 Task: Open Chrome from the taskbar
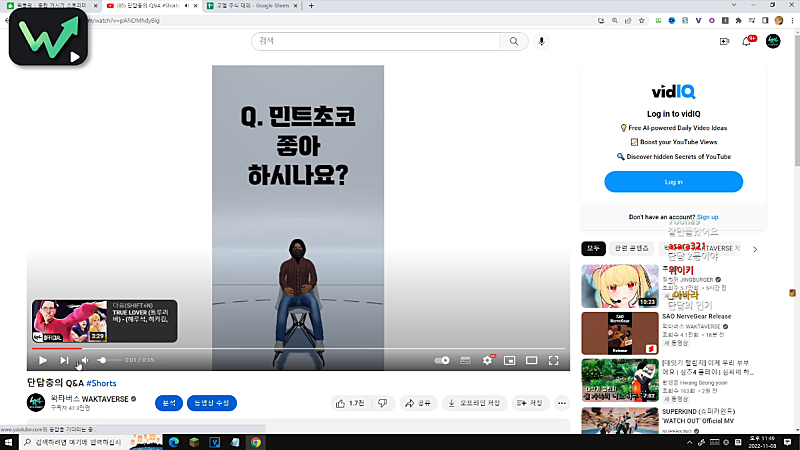coord(256,442)
